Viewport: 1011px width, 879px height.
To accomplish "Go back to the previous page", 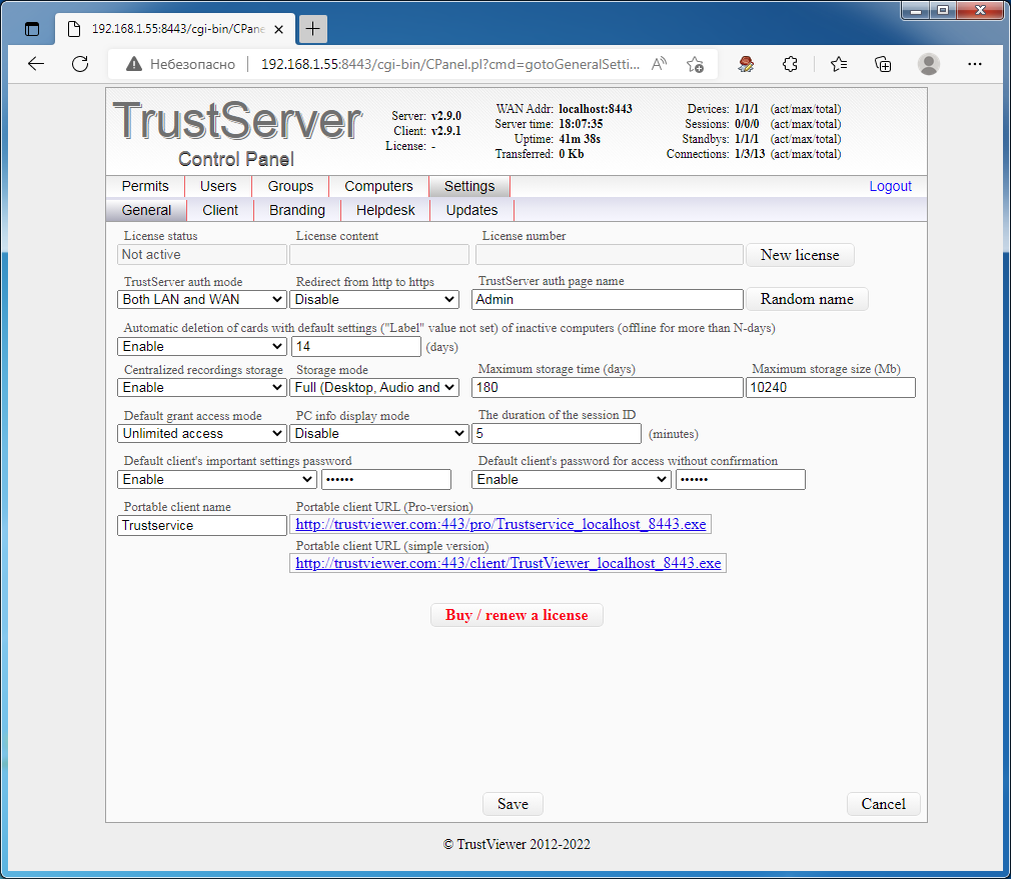I will 36,64.
